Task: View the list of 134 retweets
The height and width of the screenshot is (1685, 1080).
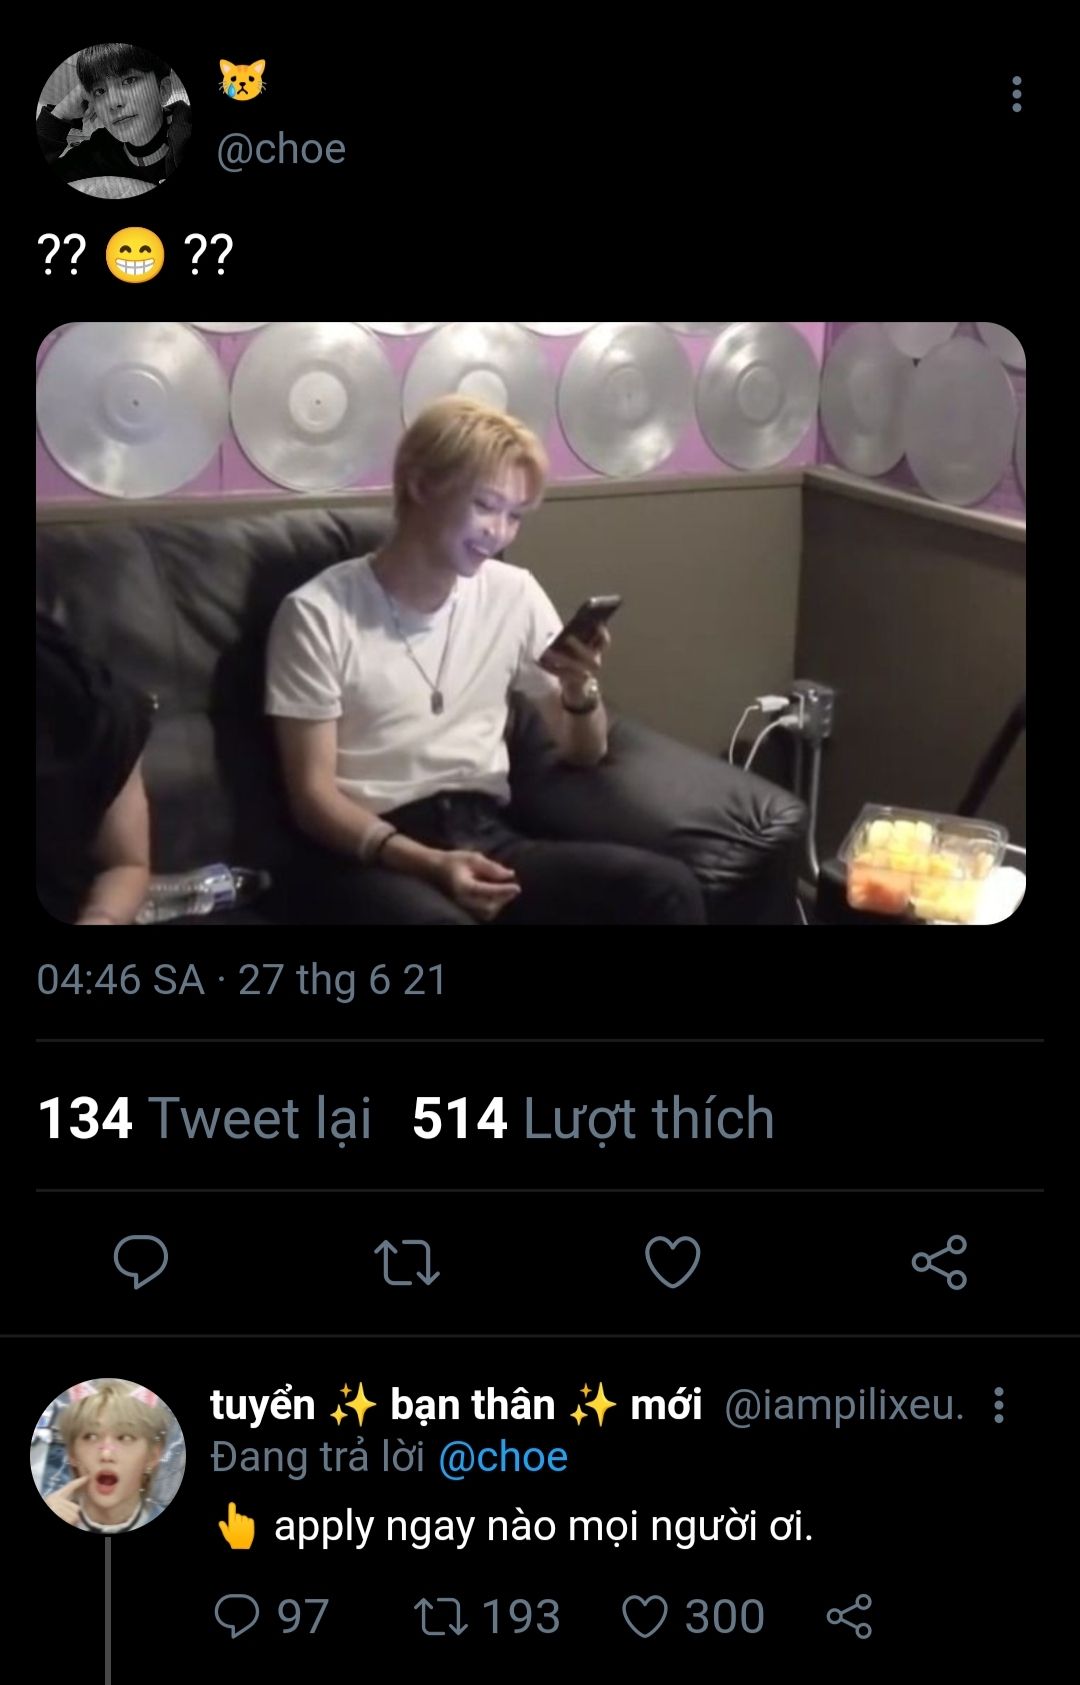Action: pos(204,1118)
